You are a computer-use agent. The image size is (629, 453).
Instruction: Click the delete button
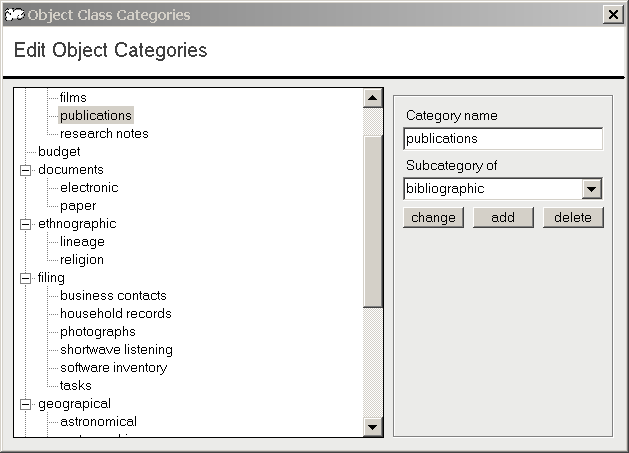coord(573,218)
